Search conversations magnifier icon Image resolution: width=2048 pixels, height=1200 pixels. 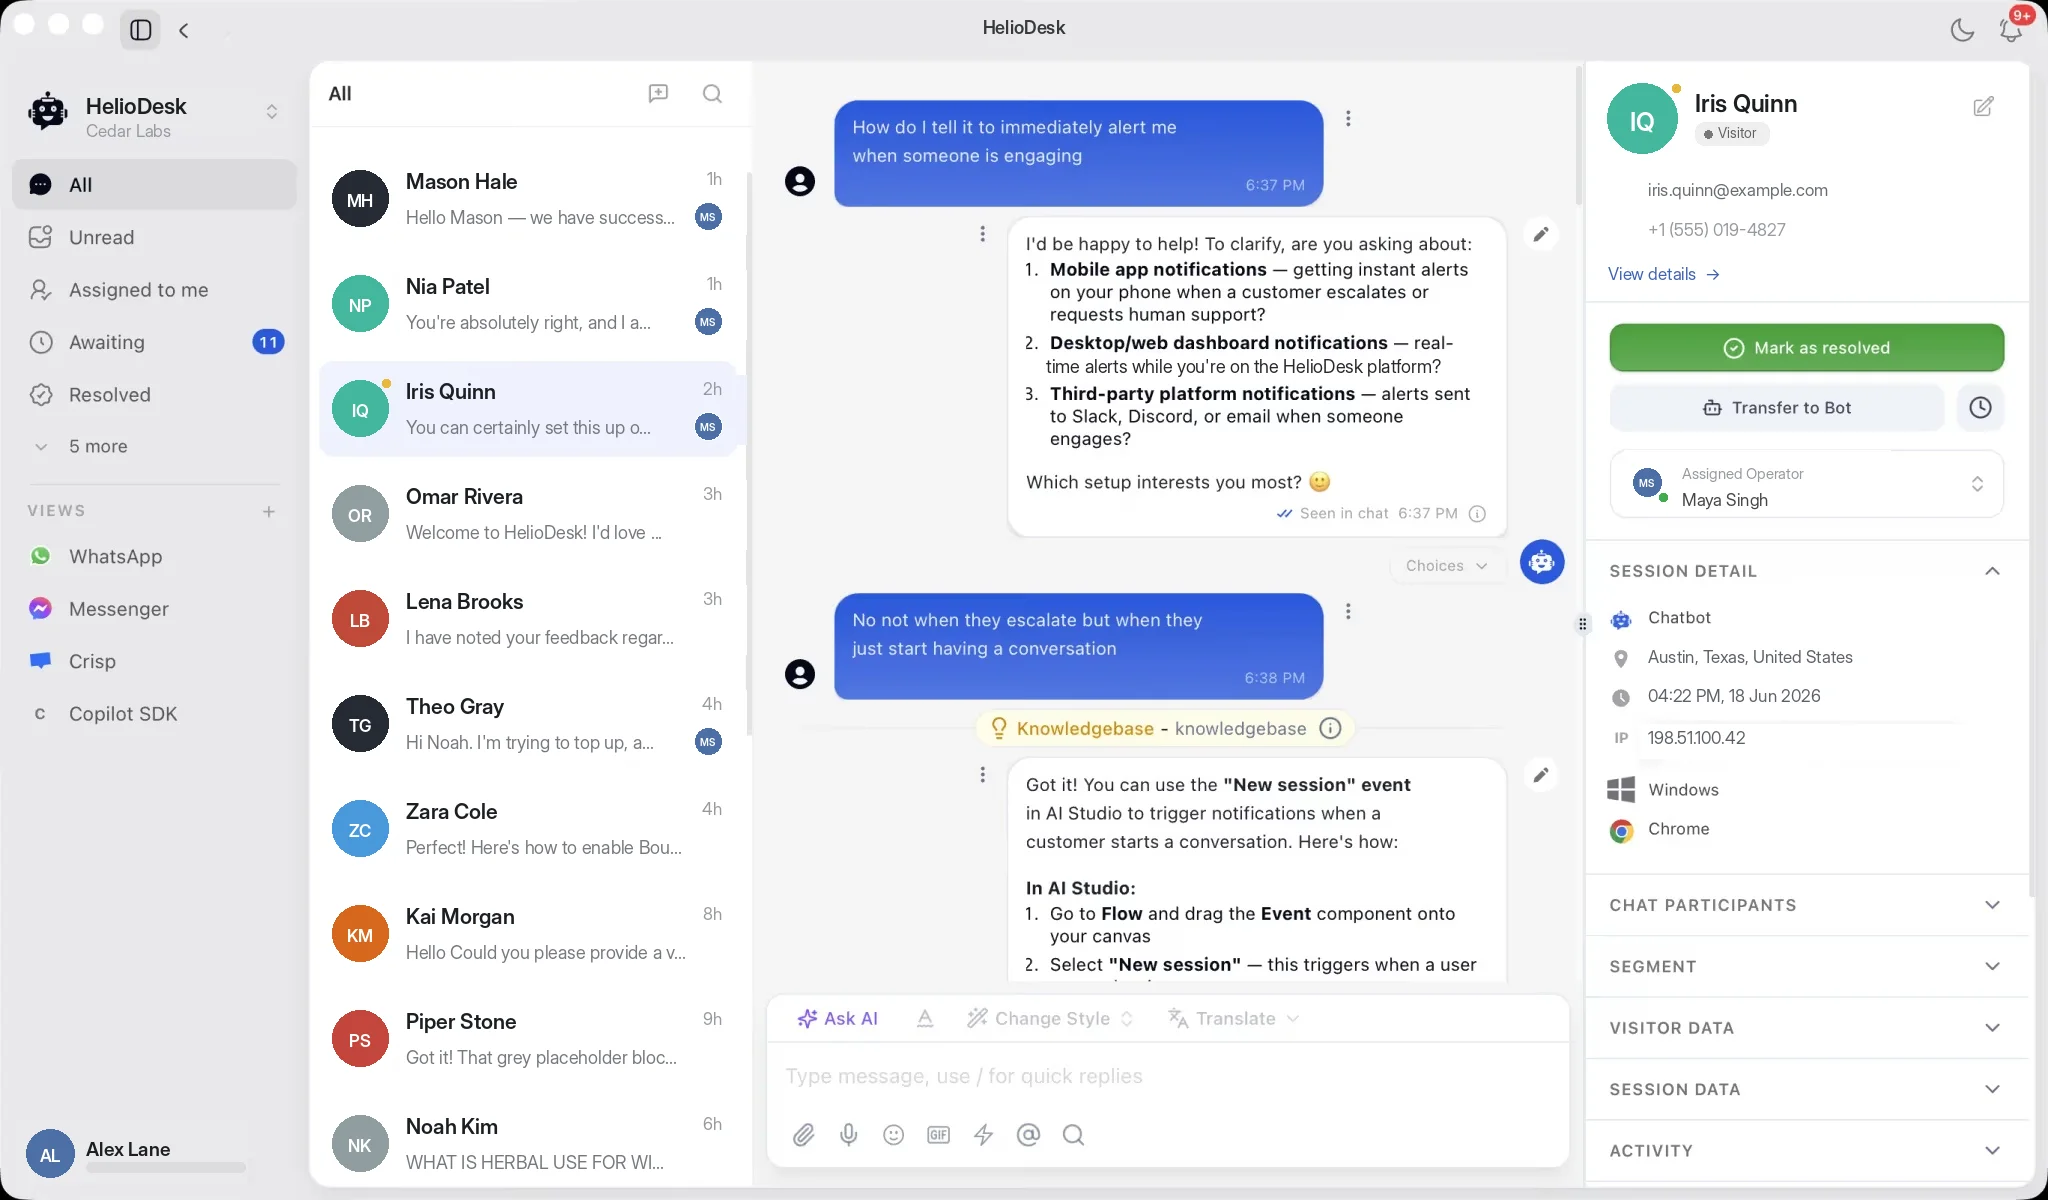pyautogui.click(x=712, y=93)
